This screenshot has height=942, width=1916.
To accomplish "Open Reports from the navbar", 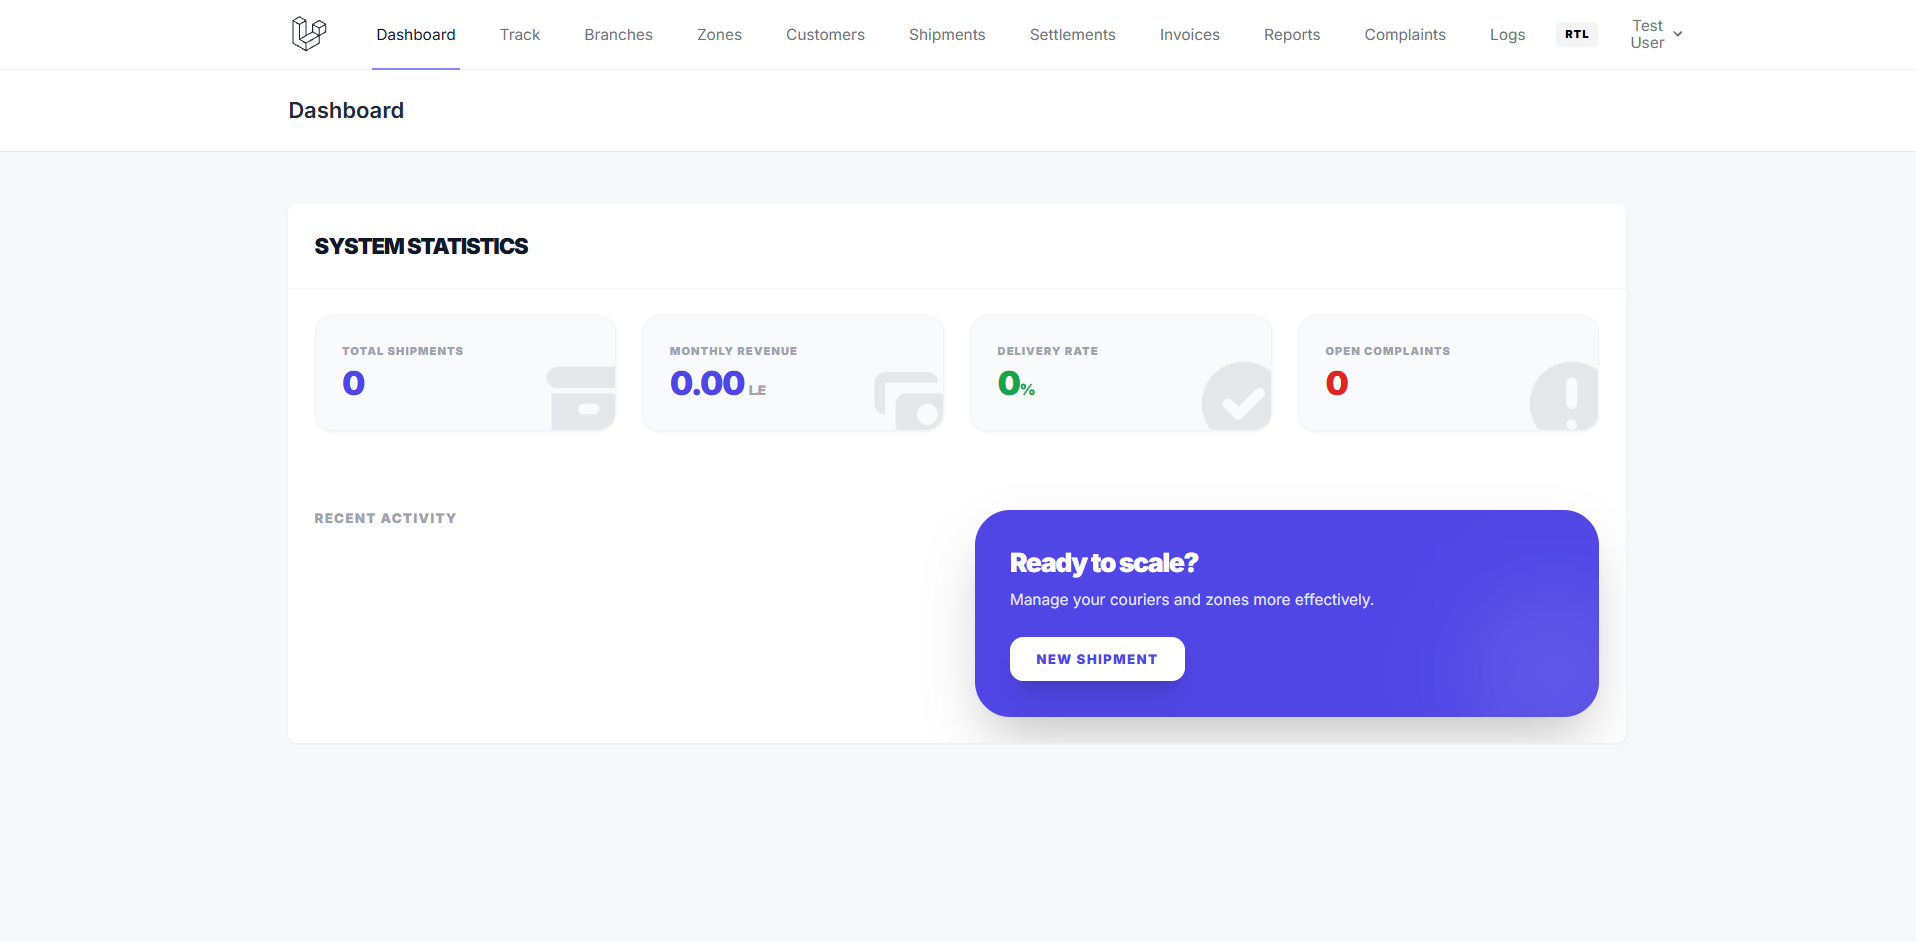I will tap(1291, 35).
